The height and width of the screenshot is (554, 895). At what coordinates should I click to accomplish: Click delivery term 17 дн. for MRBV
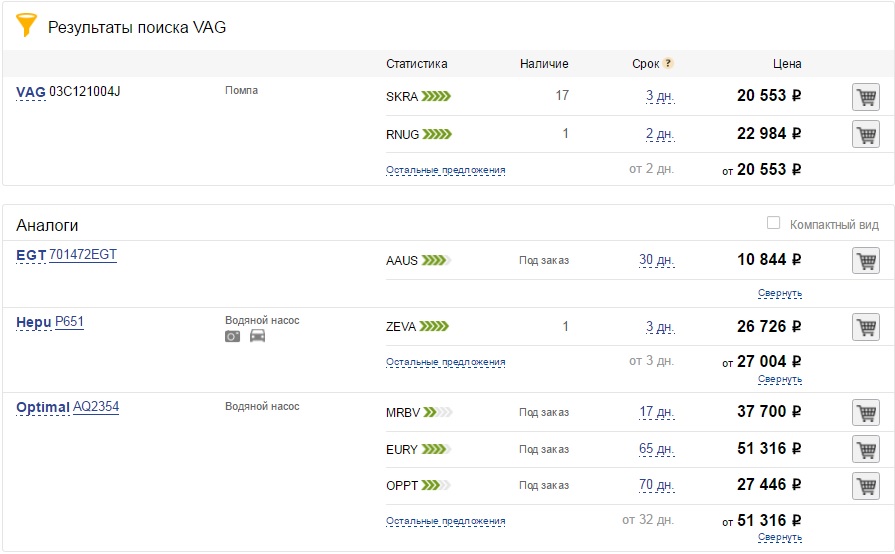click(x=656, y=412)
